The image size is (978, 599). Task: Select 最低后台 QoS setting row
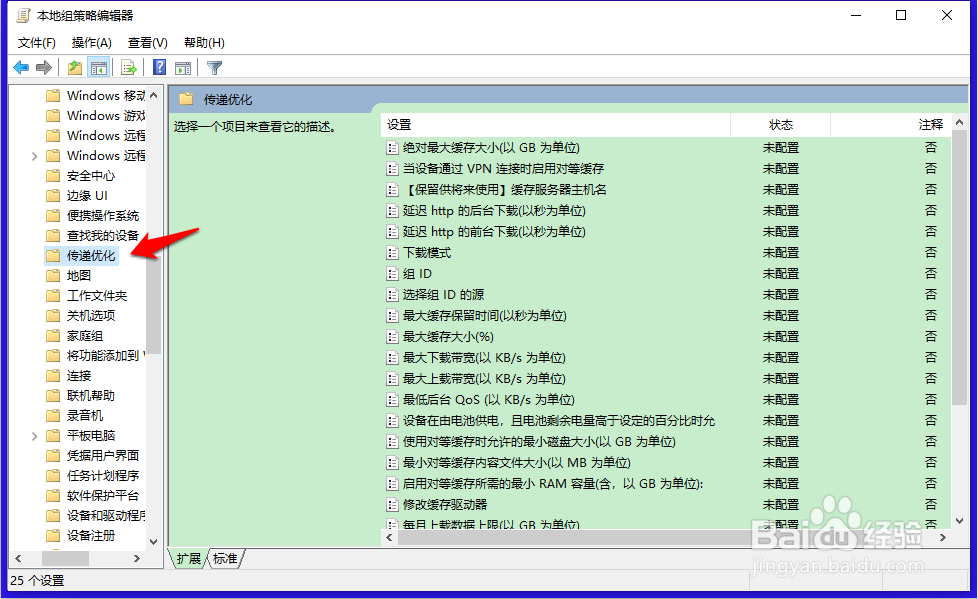pyautogui.click(x=488, y=399)
